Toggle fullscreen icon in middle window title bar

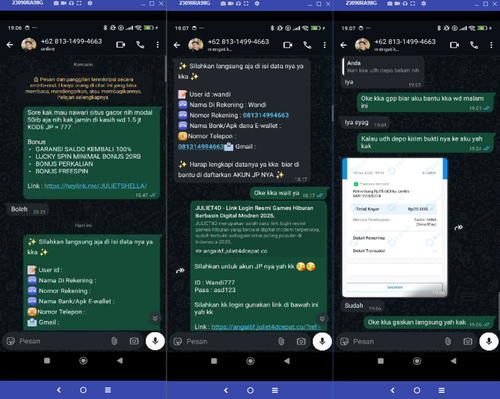246,3
